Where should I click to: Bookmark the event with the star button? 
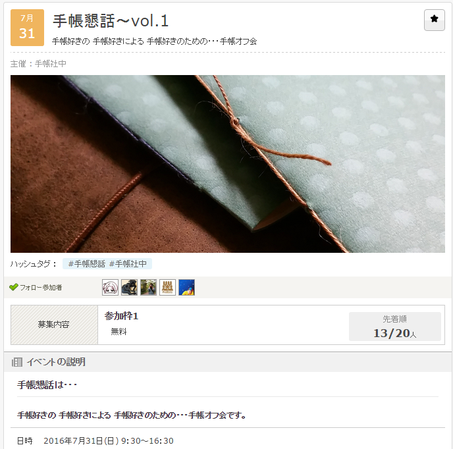434,20
